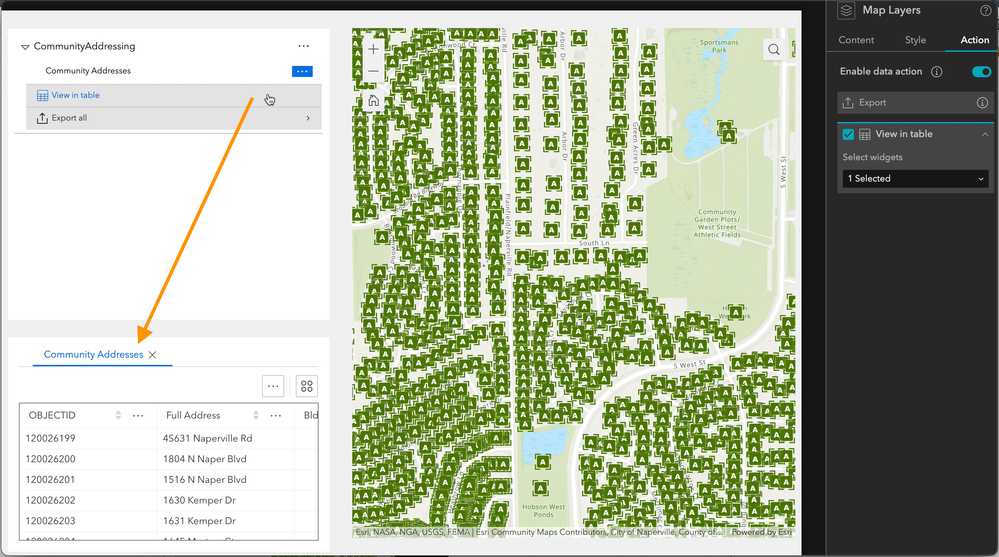Close the Community Addresses table tab

[x=152, y=355]
